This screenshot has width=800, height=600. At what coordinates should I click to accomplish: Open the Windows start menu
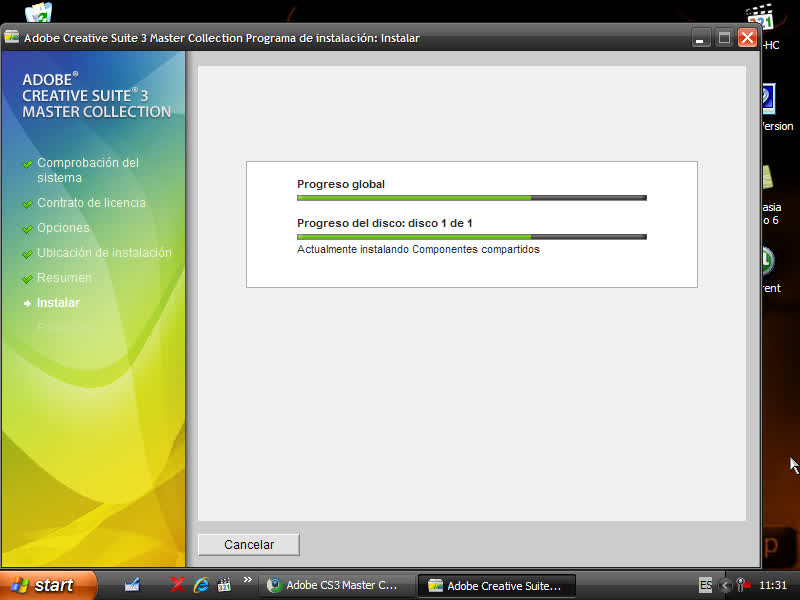pos(47,585)
